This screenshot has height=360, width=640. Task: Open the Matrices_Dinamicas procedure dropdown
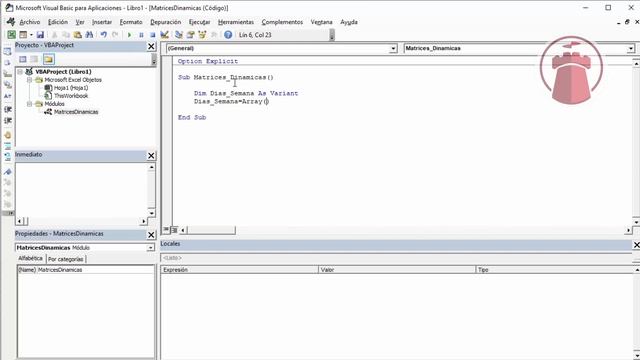(631, 49)
